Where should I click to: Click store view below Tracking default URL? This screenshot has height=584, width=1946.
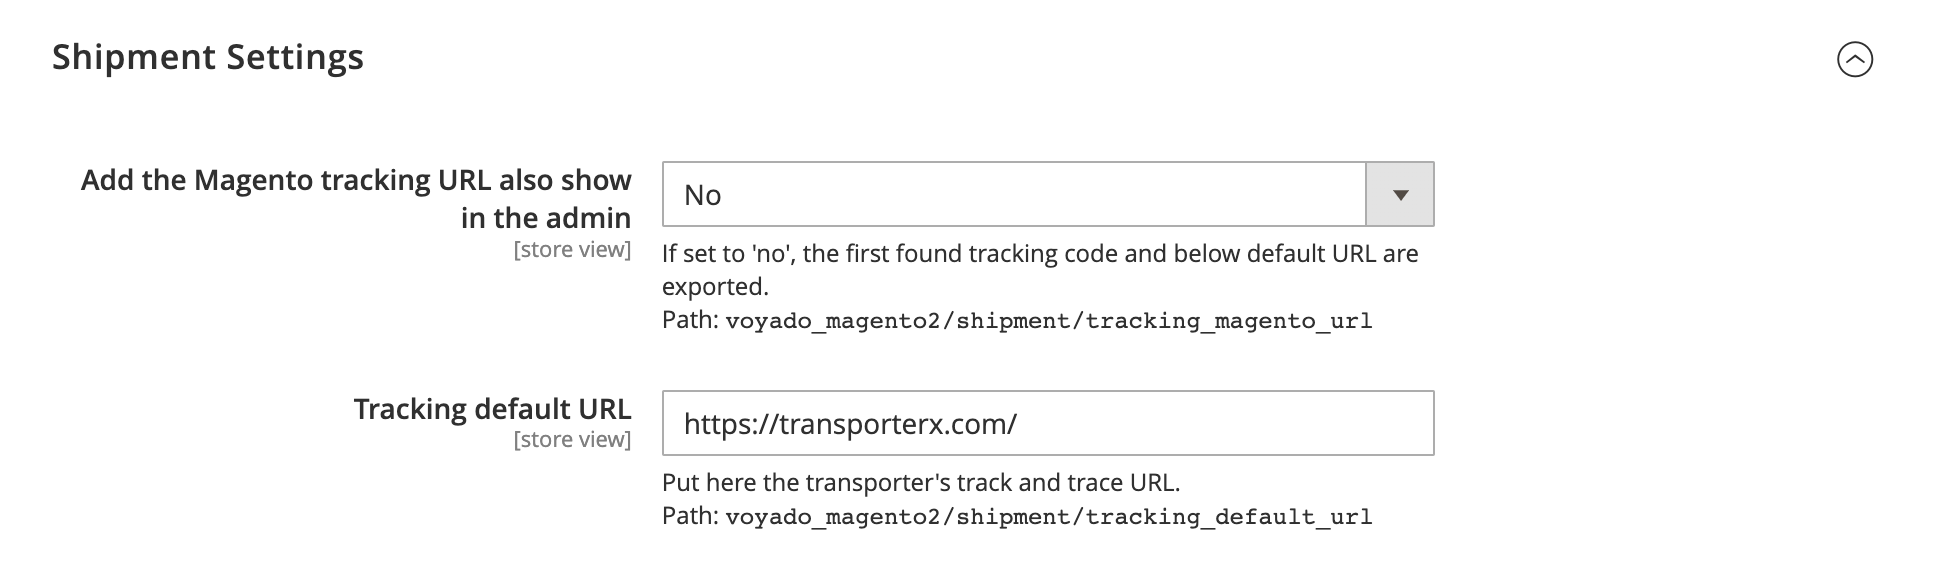(572, 438)
